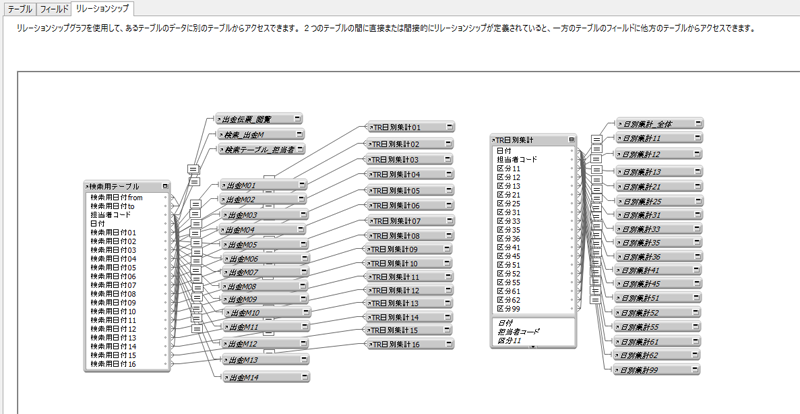The height and width of the screenshot is (414, 800).
Task: Click the arrow icon on TR日別集計 table header
Action: tap(494, 140)
